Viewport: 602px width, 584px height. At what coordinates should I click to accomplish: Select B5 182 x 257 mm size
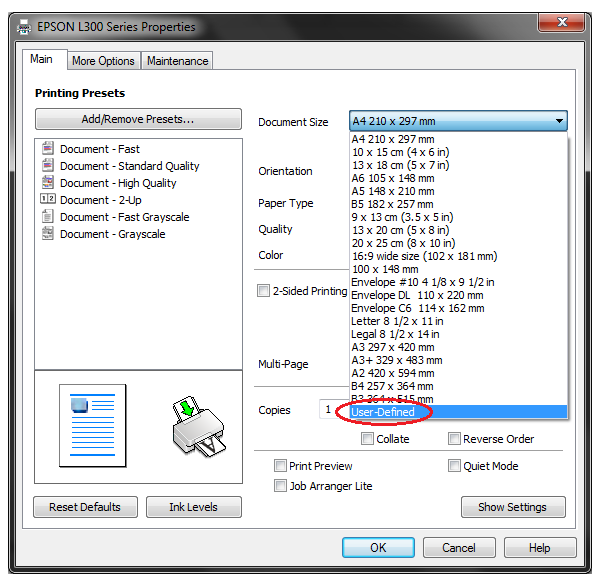pos(458,204)
